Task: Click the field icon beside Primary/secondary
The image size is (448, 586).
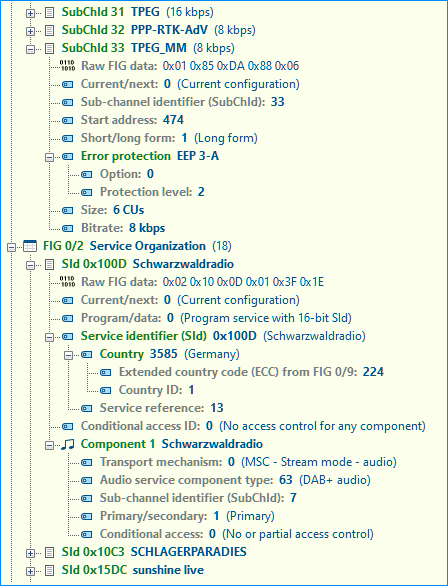Action: 87,516
